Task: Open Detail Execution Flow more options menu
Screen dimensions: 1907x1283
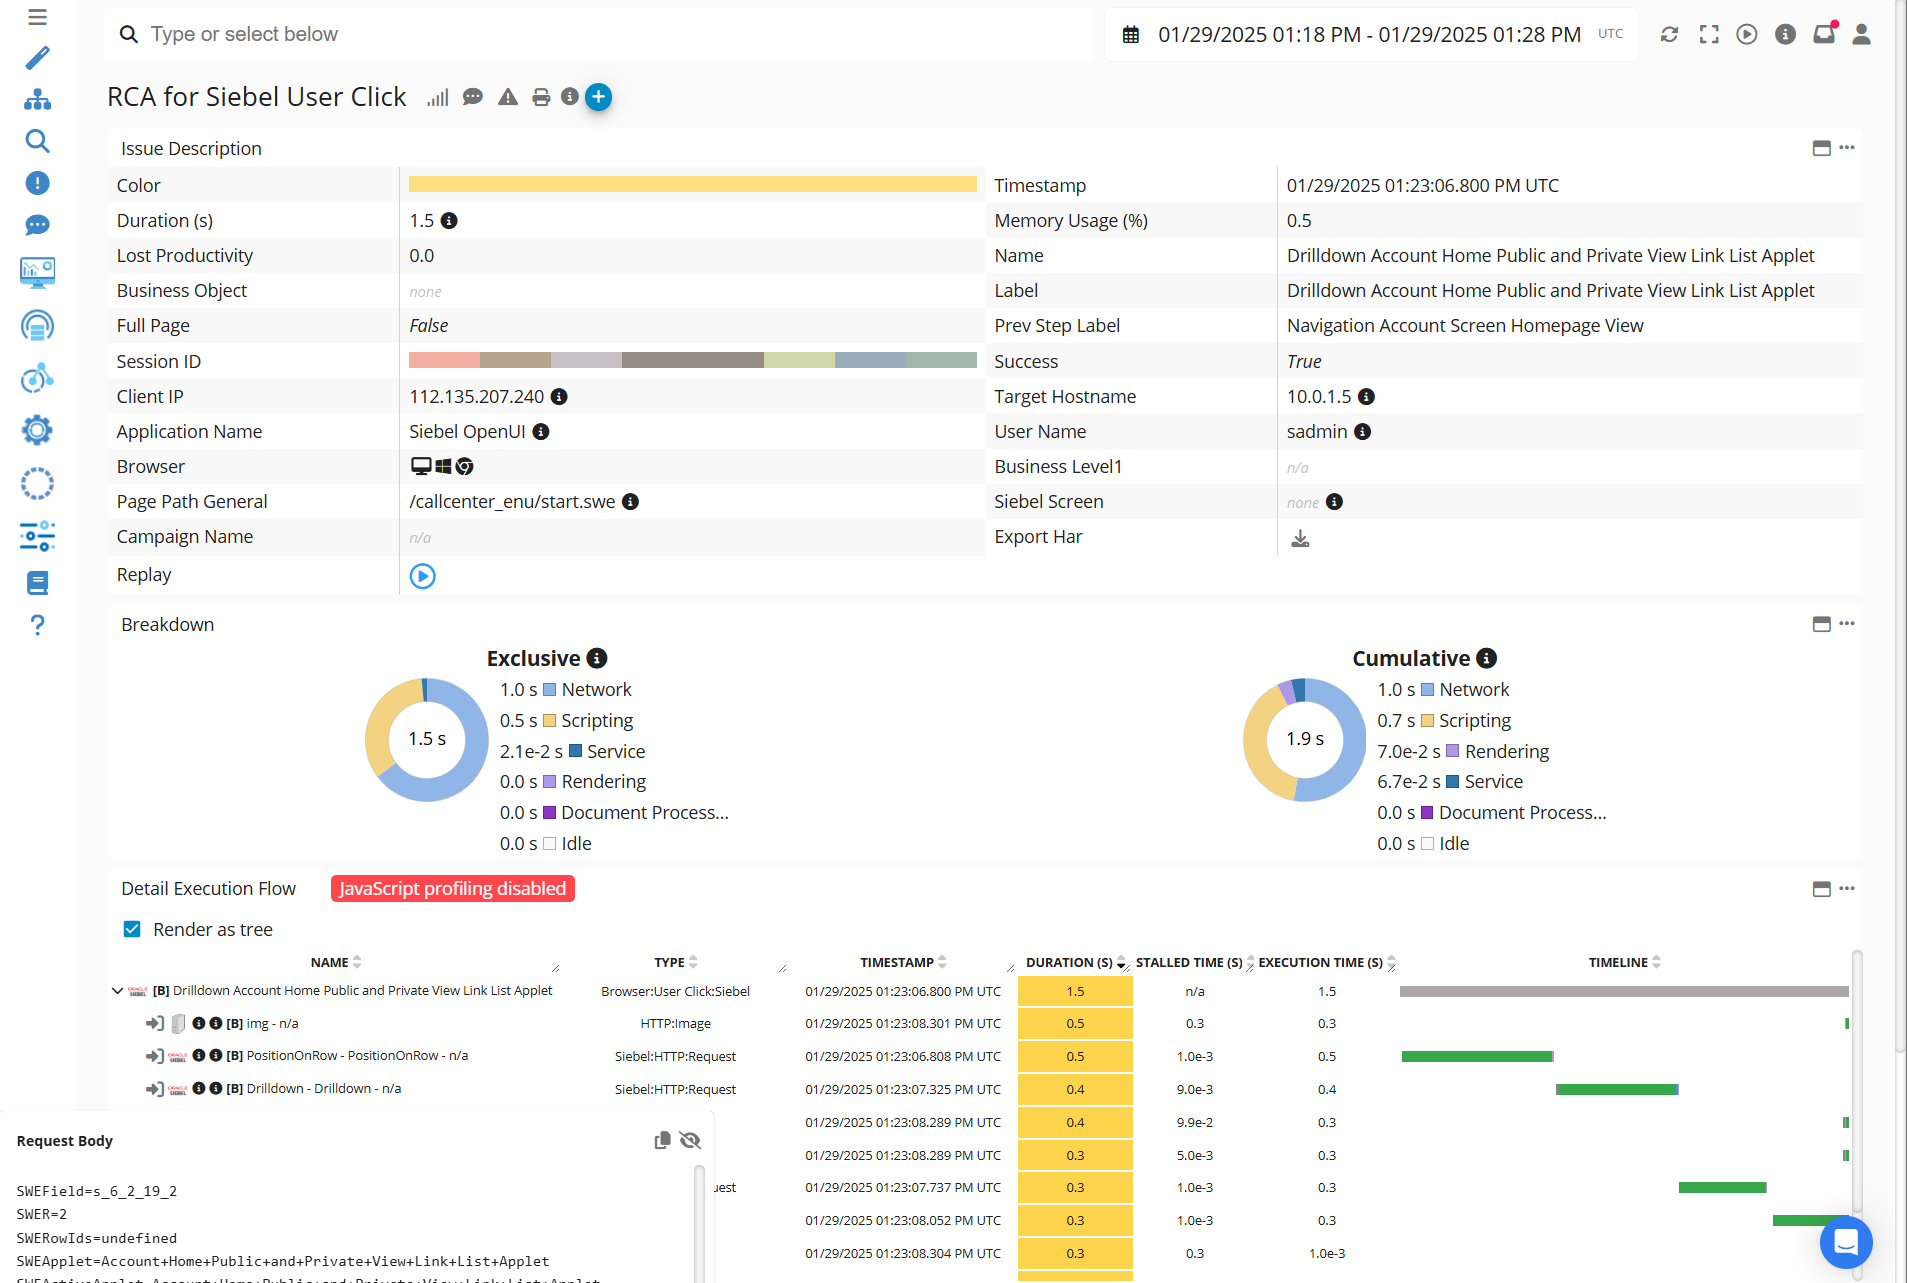Action: [1847, 889]
